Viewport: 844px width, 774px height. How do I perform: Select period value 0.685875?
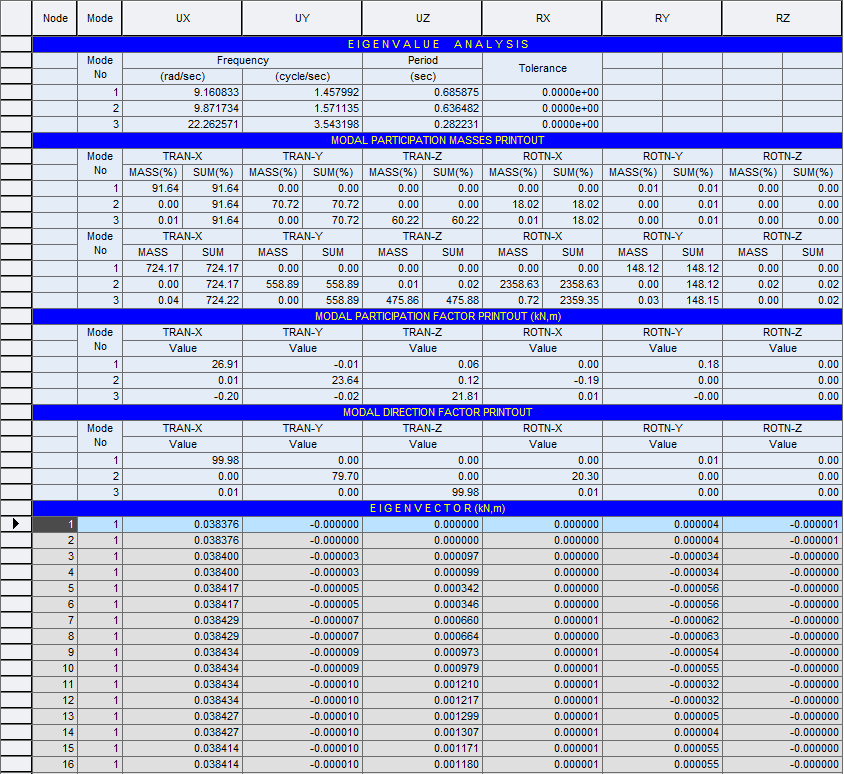[x=423, y=93]
